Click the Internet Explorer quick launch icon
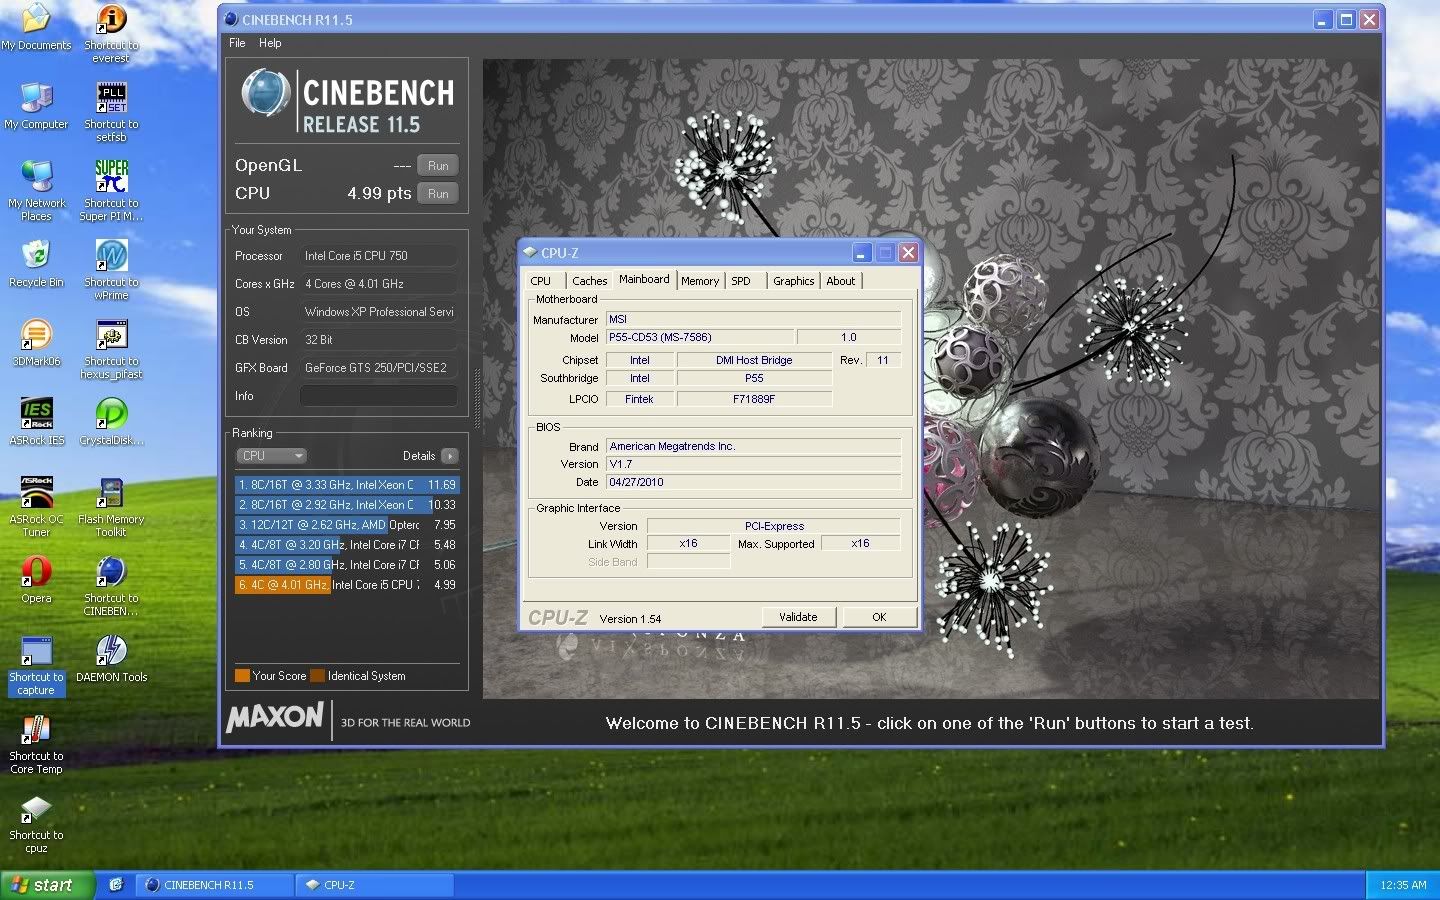 [x=116, y=885]
